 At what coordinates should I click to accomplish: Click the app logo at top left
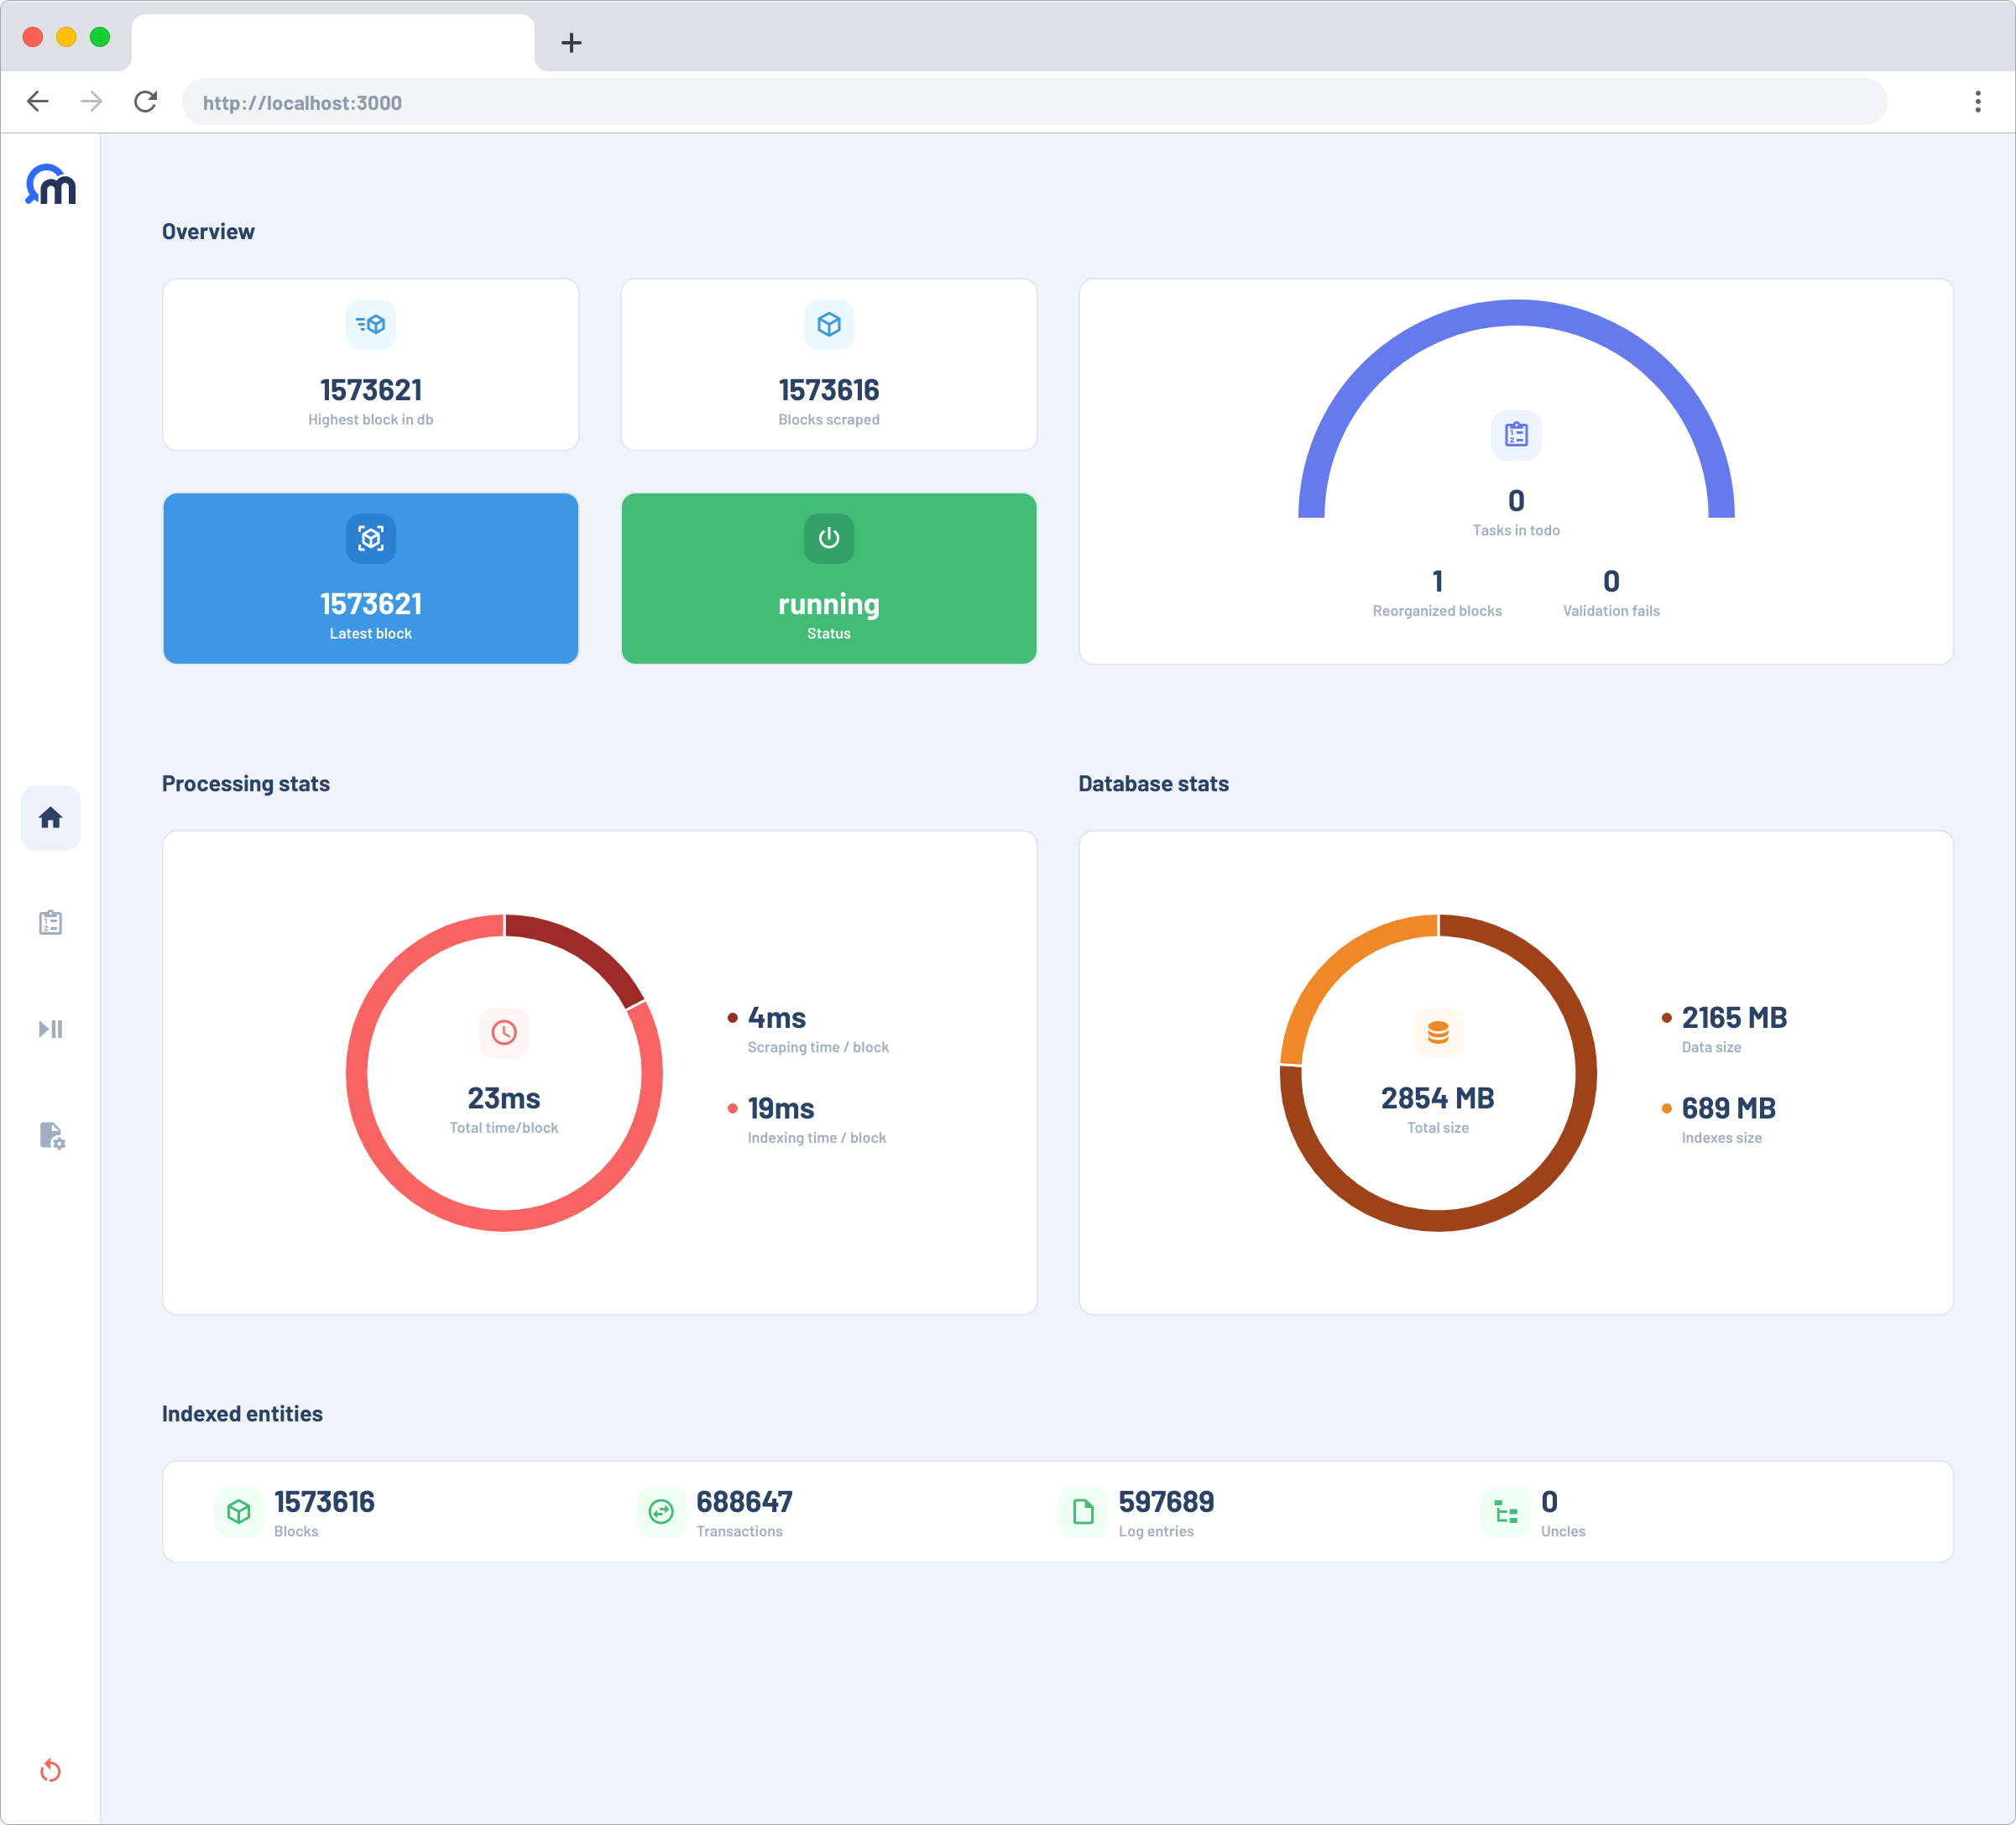(50, 185)
